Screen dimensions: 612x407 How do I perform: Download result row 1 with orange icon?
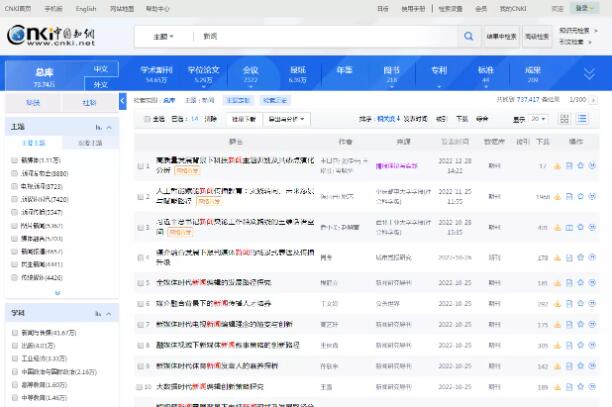[557, 166]
